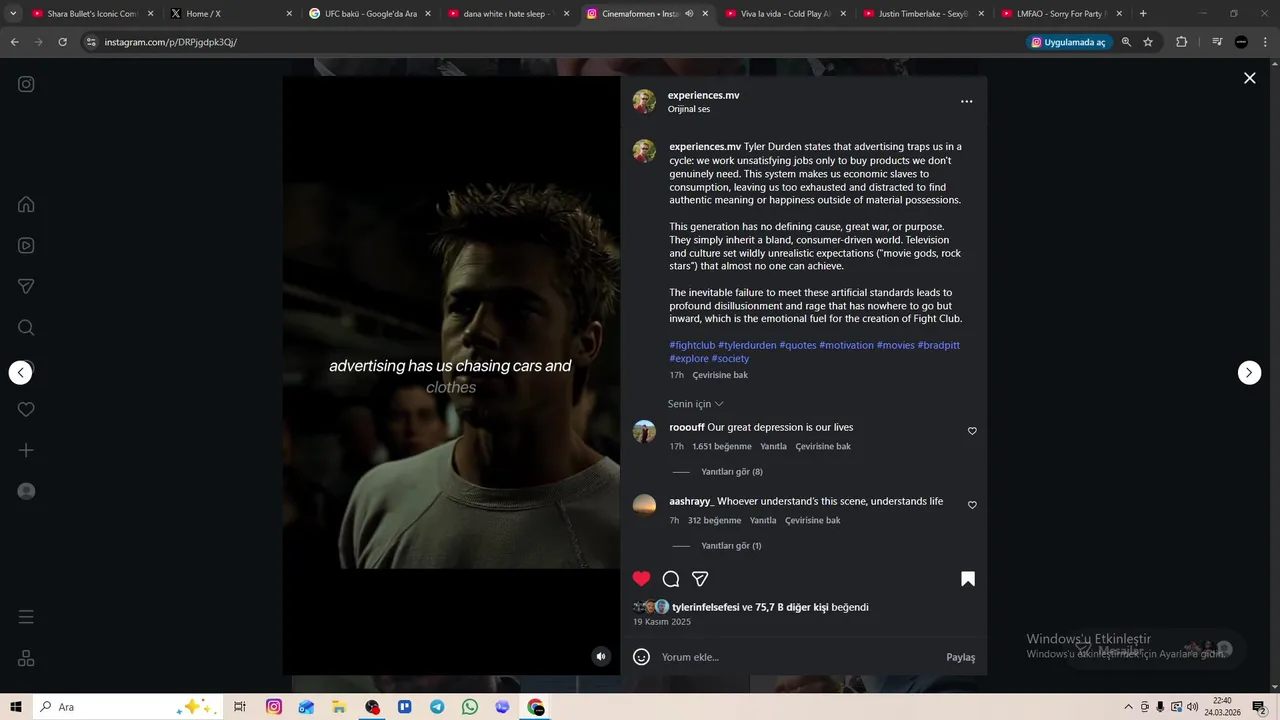The height and width of the screenshot is (720, 1280).
Task: Open the tylerinfelsefesi profile link
Action: point(705,607)
